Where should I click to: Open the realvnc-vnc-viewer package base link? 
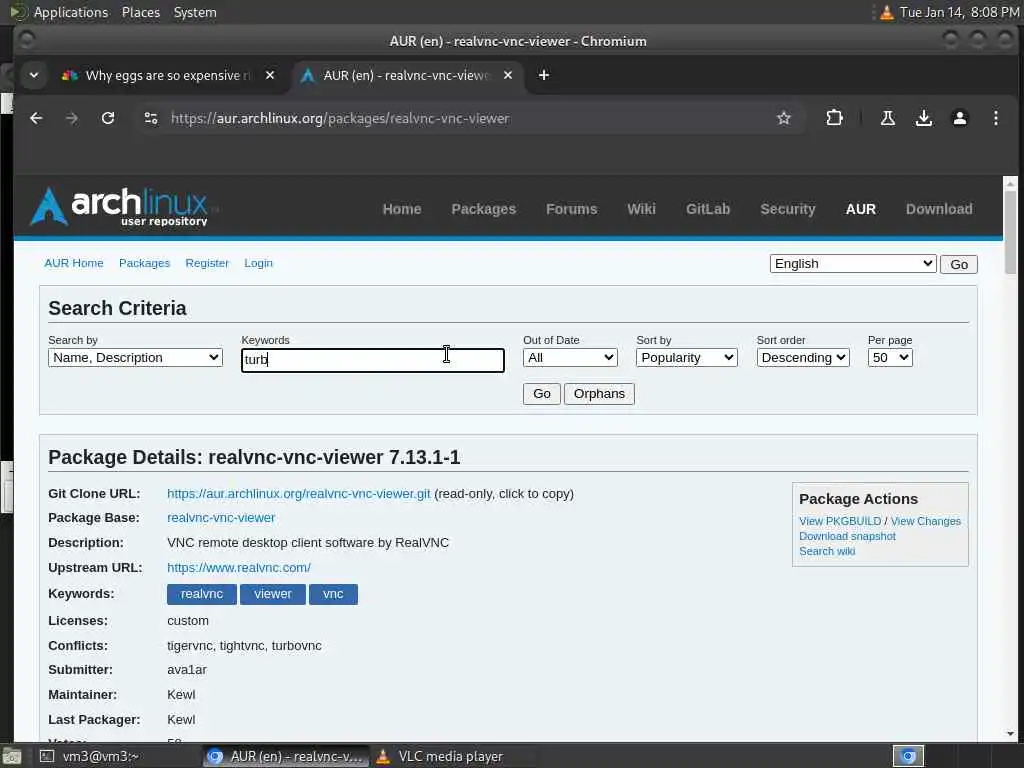coord(221,518)
